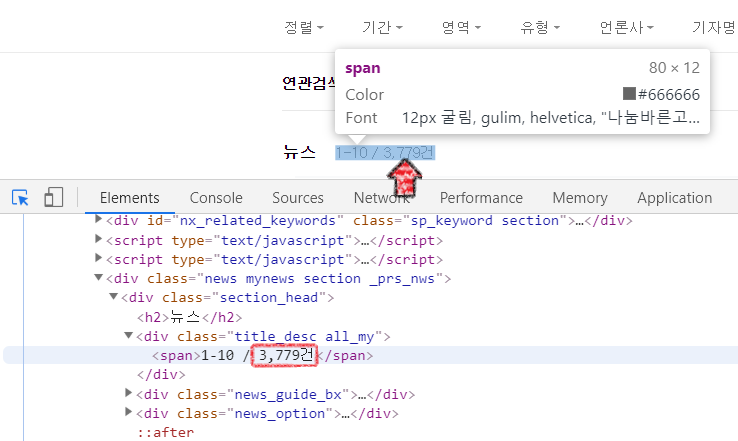The width and height of the screenshot is (738, 441).
Task: Open the 기자명 filter
Action: click(x=714, y=27)
